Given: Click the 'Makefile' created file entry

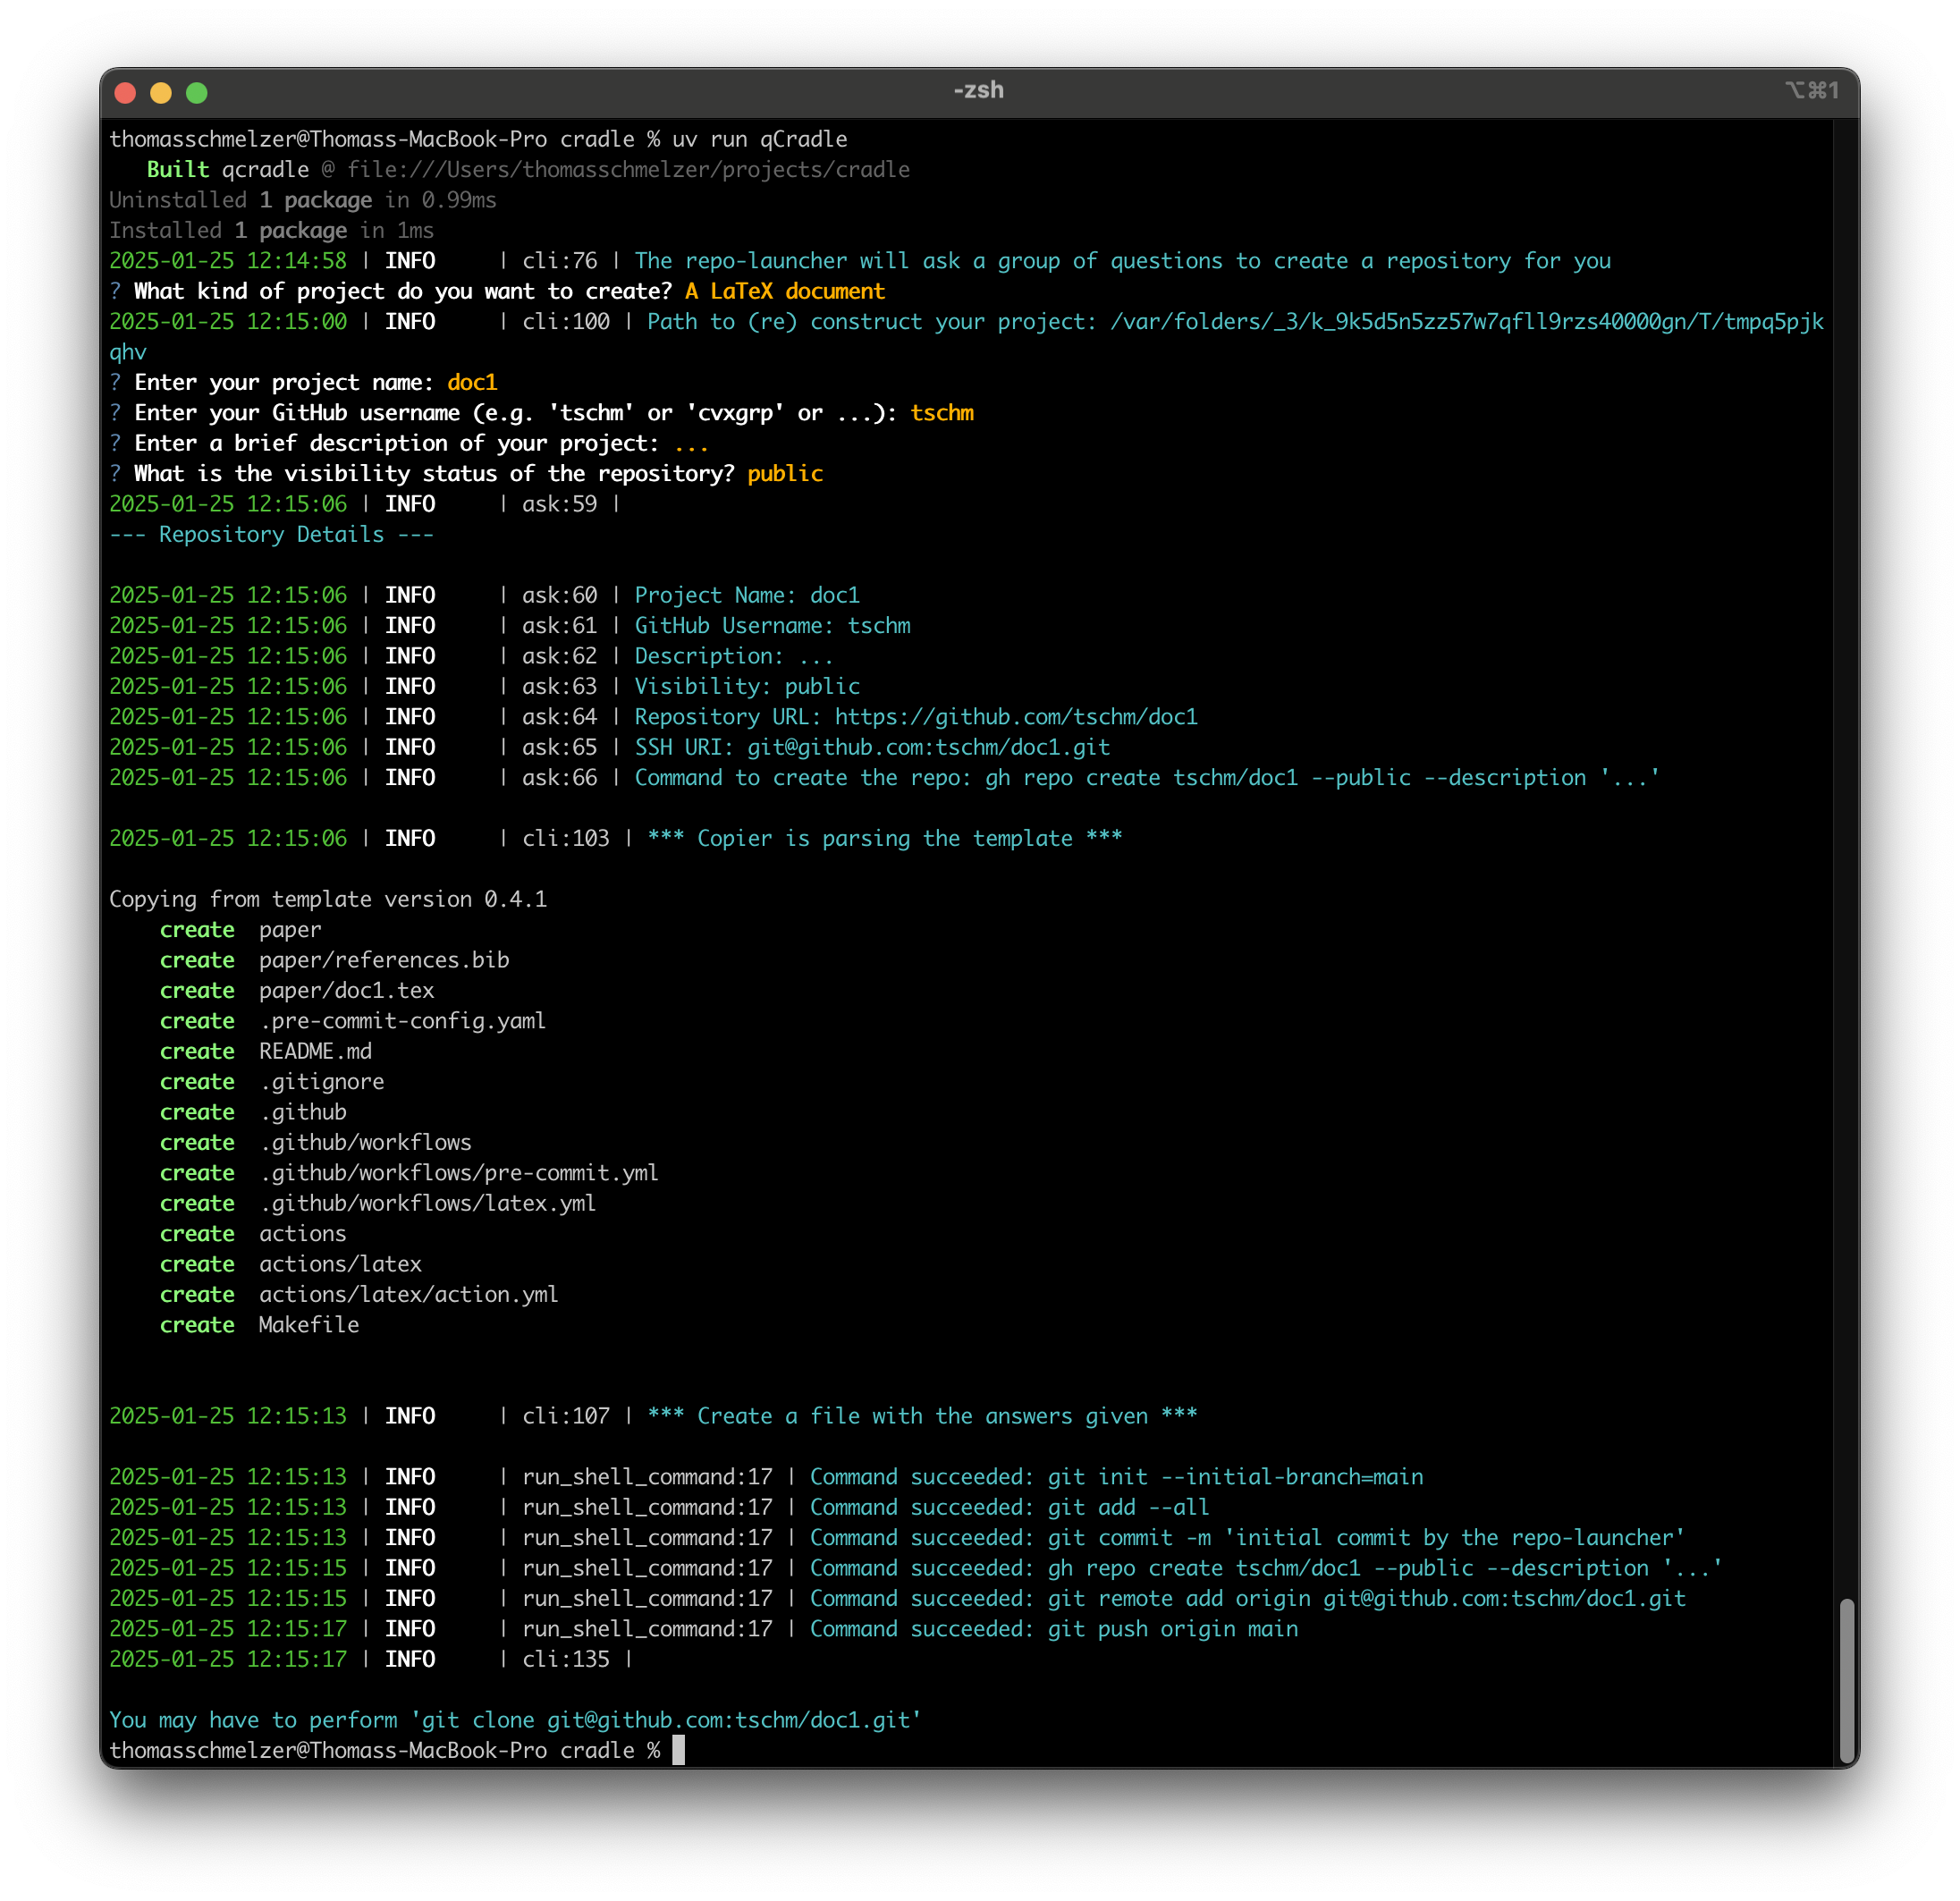Looking at the screenshot, I should [x=309, y=1325].
